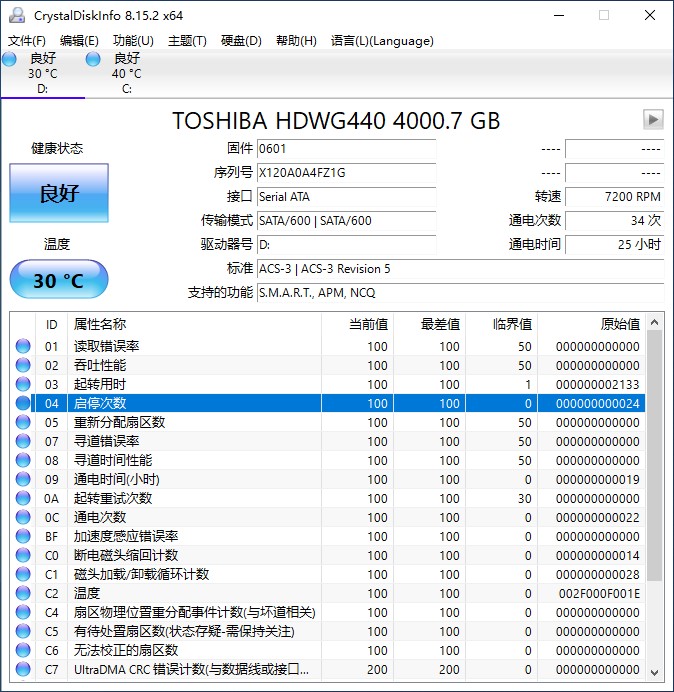Click the 30 °C temperature button

59,280
